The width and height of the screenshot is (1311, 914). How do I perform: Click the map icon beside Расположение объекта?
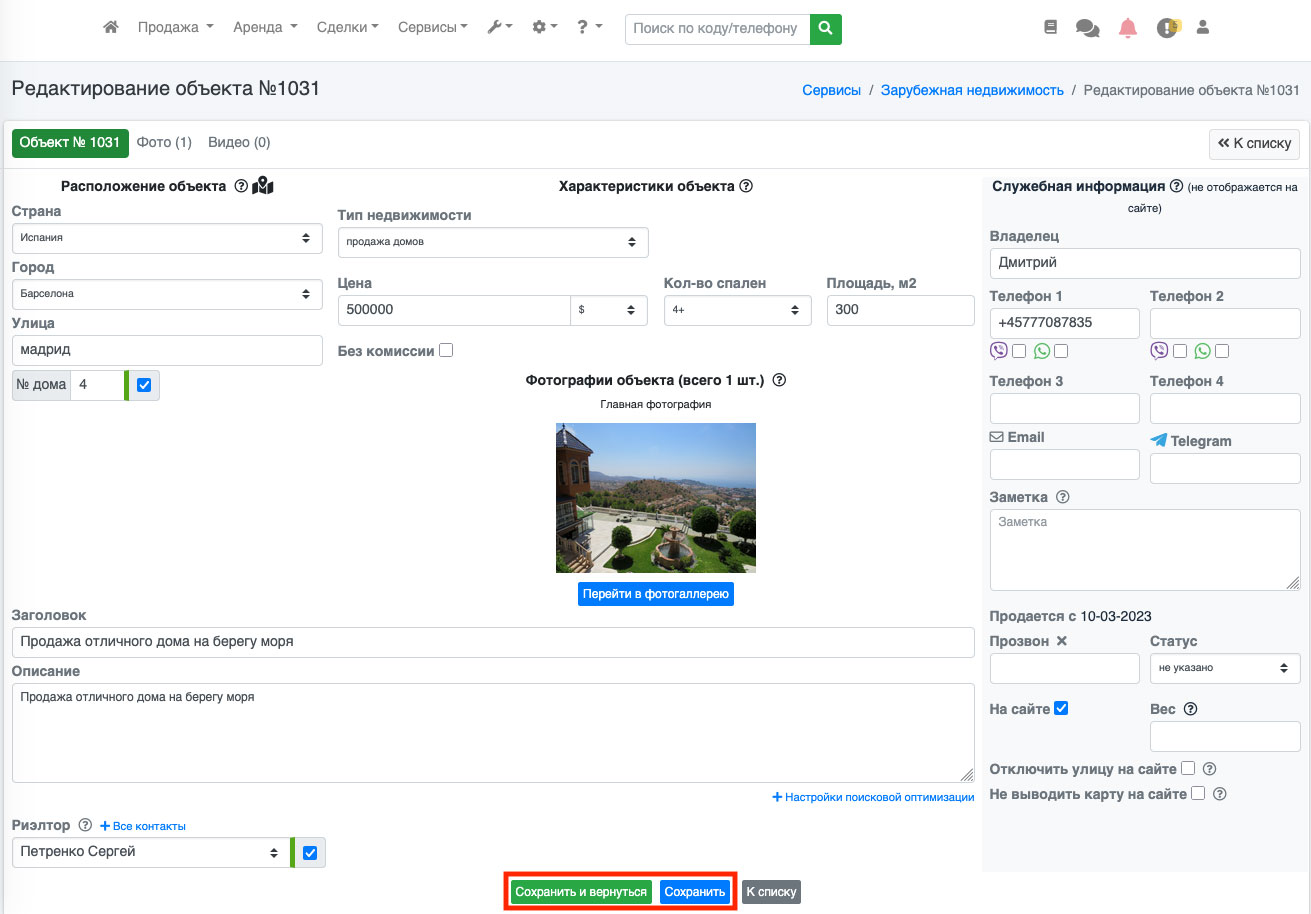[263, 186]
